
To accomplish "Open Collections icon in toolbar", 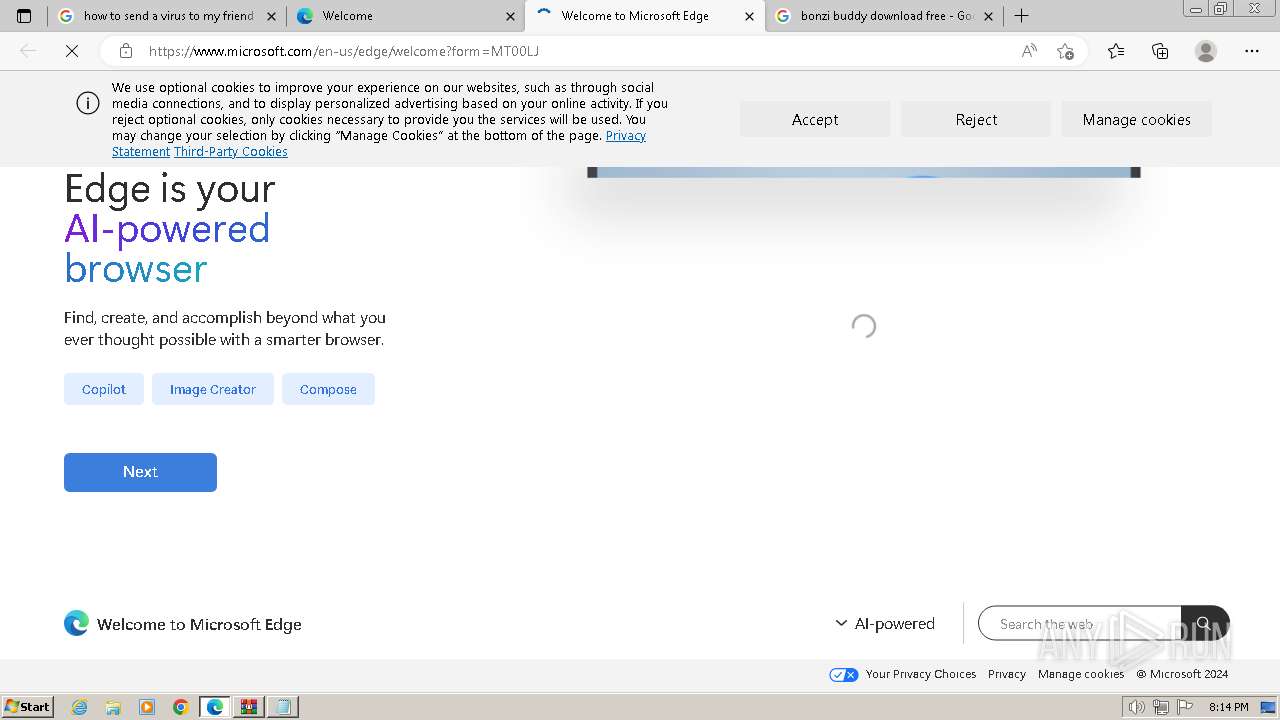I will (1160, 51).
